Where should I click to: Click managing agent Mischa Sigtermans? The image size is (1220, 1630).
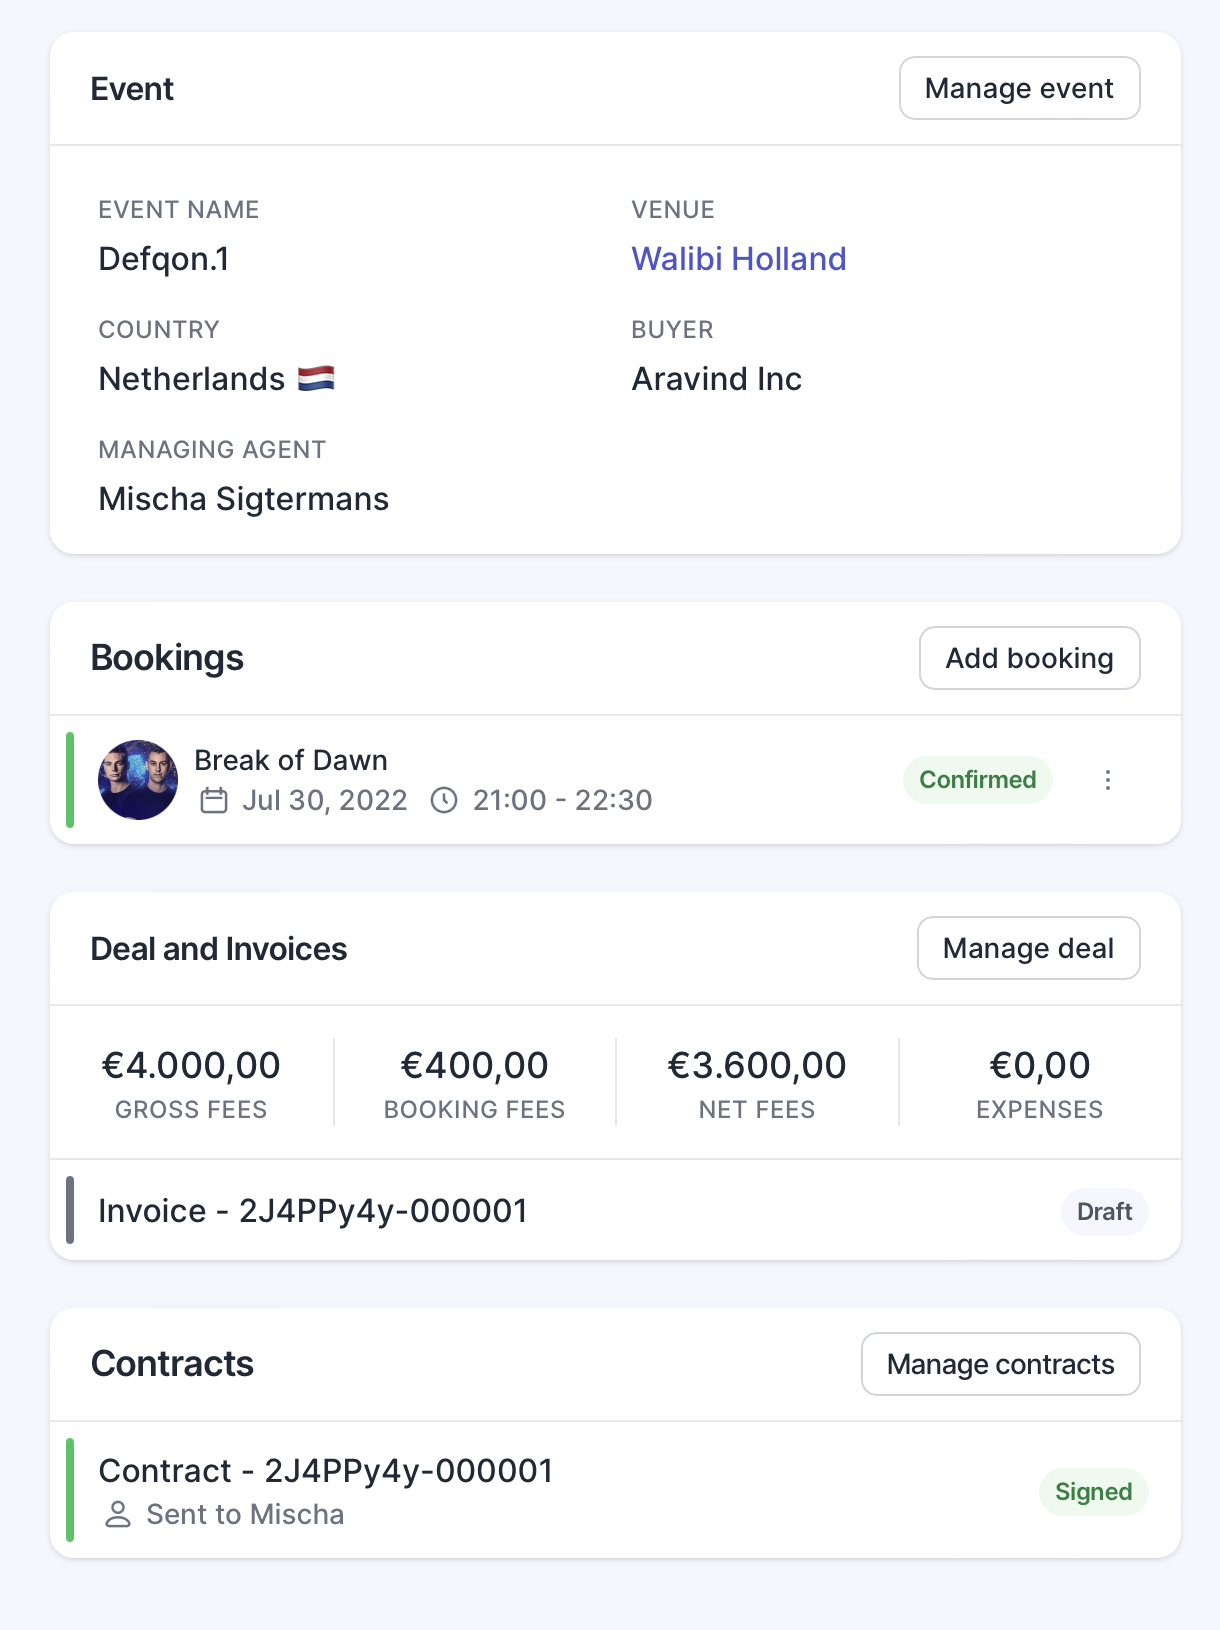click(243, 498)
